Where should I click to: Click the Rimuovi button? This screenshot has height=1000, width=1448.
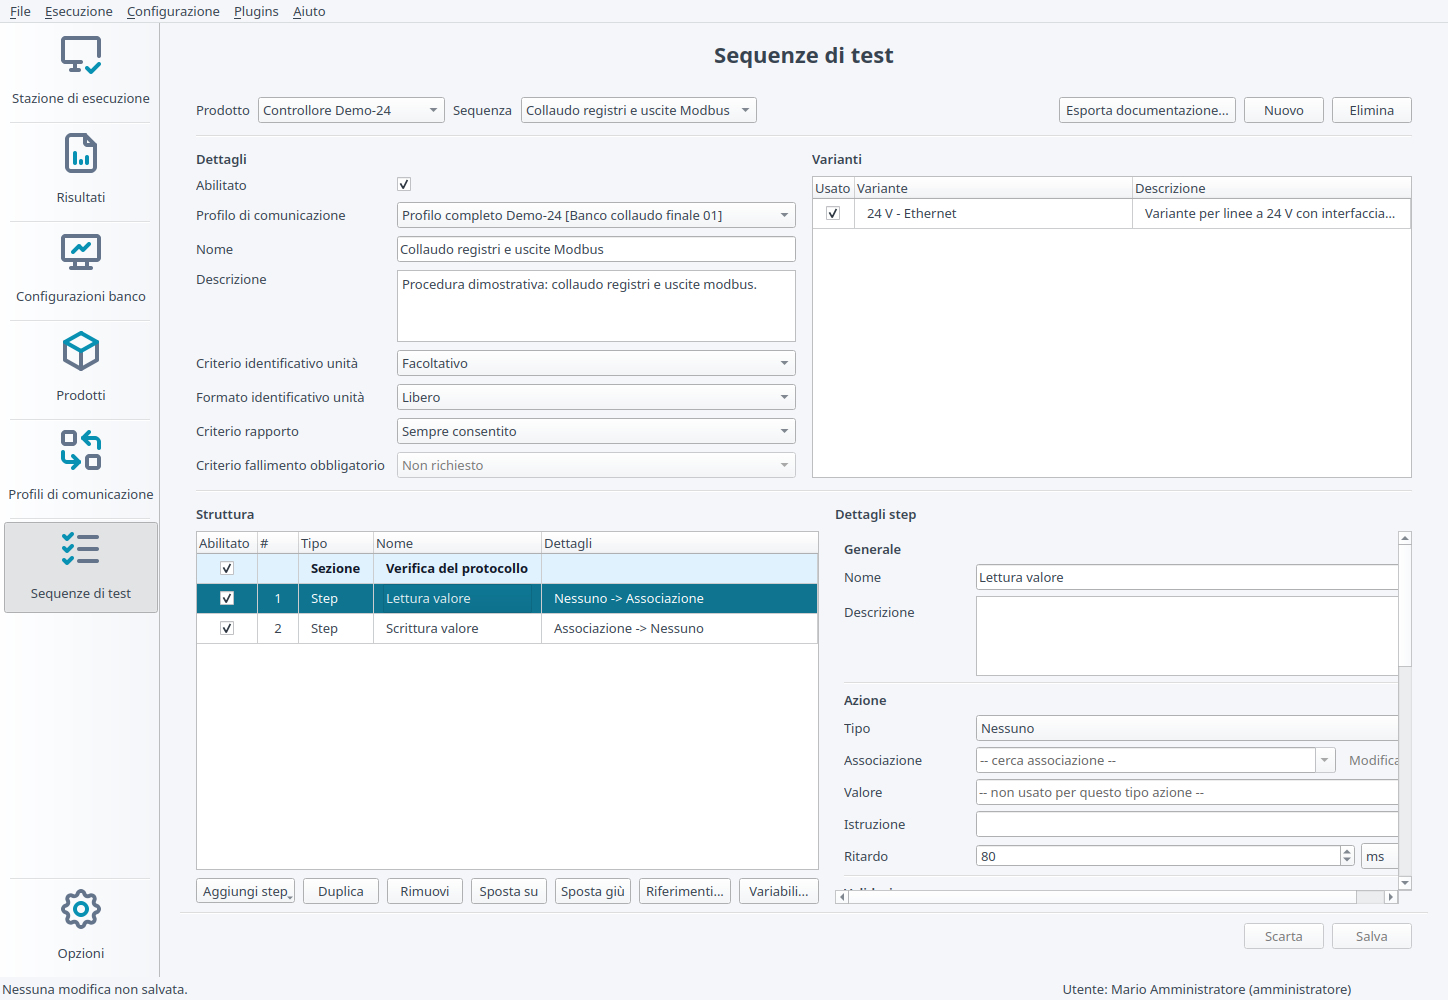pyautogui.click(x=425, y=891)
